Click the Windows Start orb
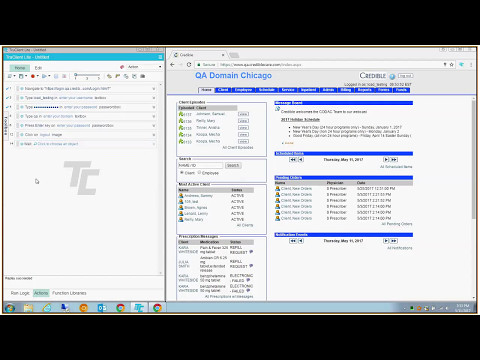The height and width of the screenshot is (360, 480). [10, 308]
